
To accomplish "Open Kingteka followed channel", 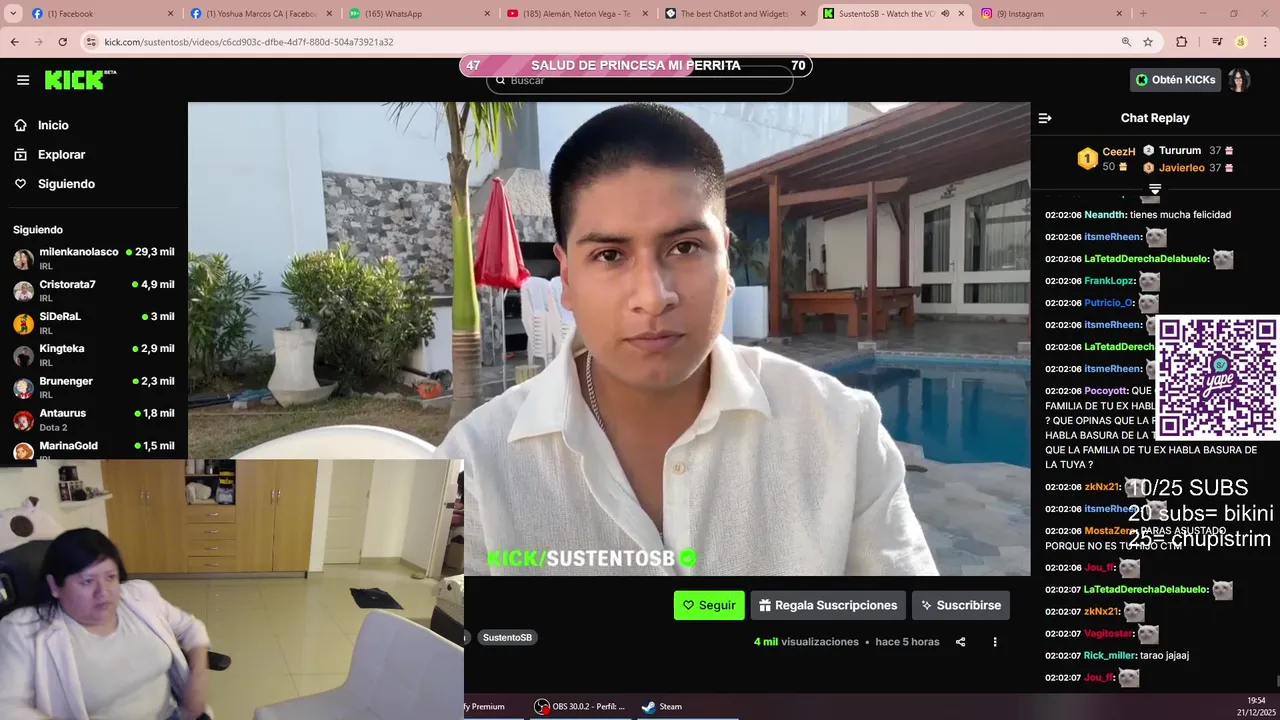I will [x=94, y=354].
